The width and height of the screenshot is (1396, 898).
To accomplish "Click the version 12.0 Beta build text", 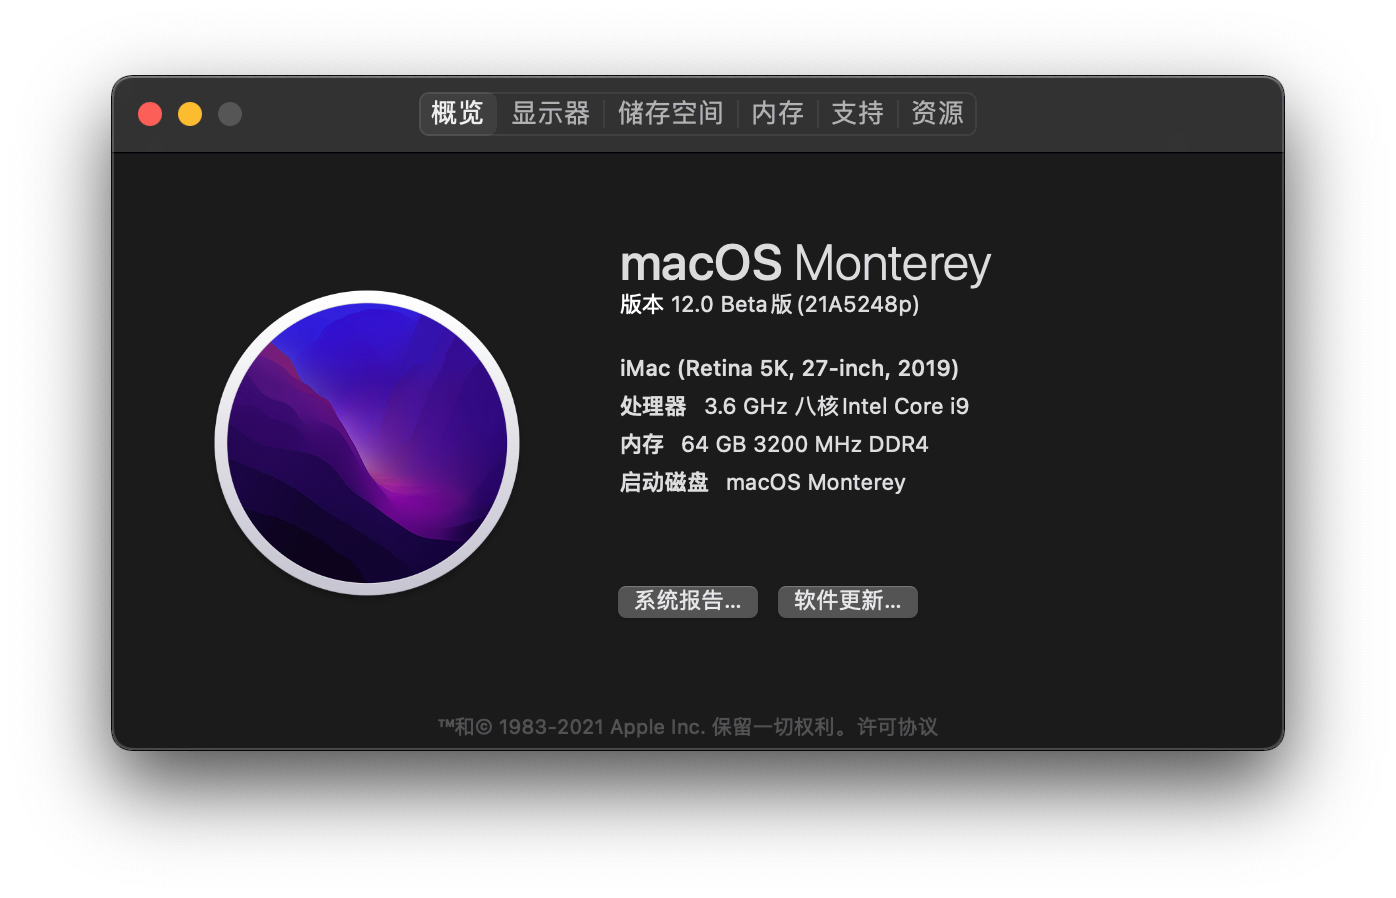I will coord(769,304).
